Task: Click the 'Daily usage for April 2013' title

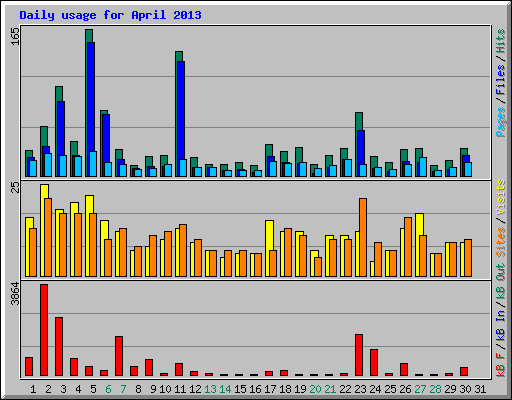Action: pyautogui.click(x=110, y=15)
